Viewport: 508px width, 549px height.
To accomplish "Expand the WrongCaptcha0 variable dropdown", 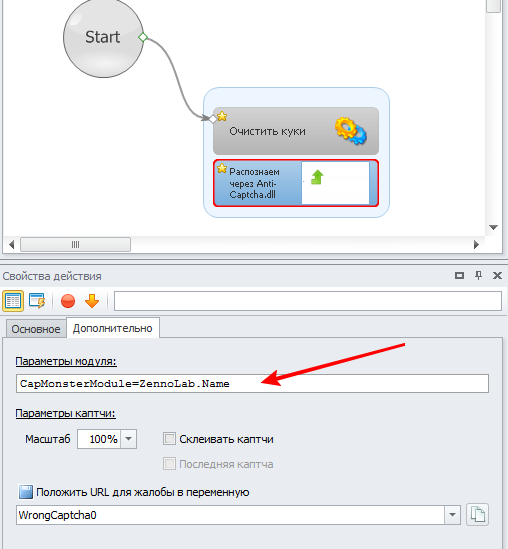I will pyautogui.click(x=452, y=515).
